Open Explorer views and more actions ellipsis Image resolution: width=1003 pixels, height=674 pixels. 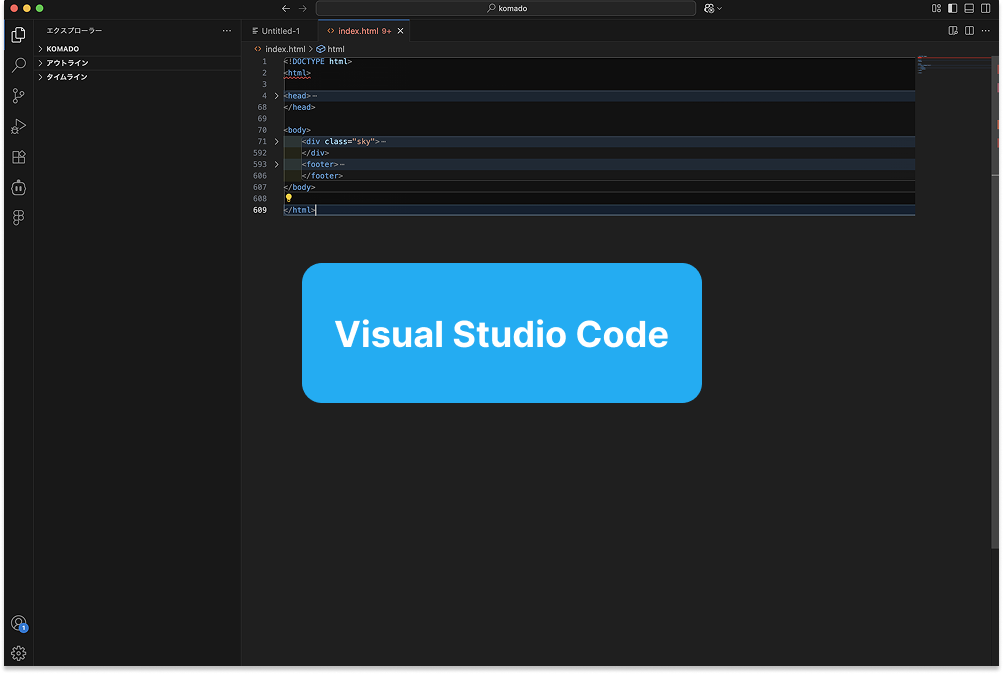(x=227, y=31)
